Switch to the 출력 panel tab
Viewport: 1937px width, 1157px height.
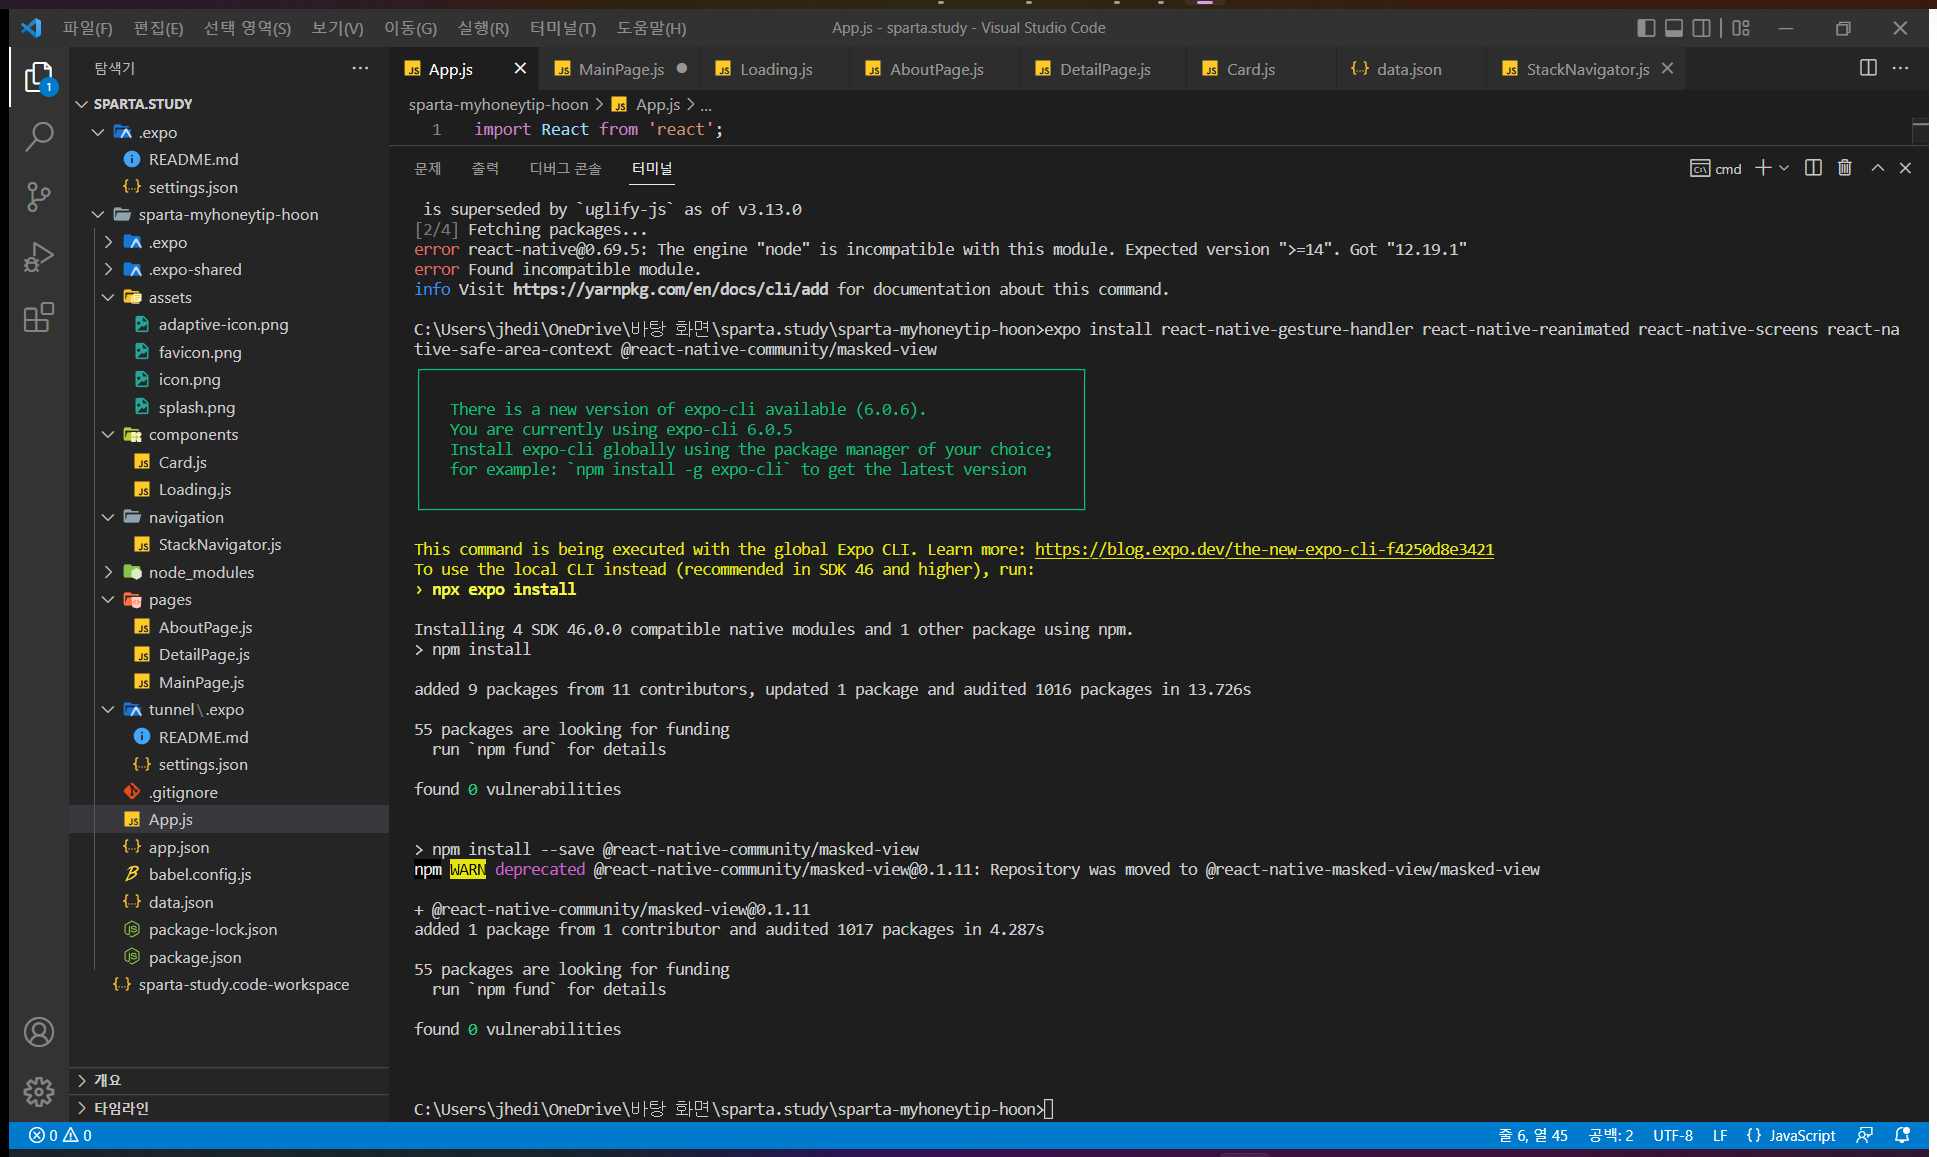click(x=485, y=168)
